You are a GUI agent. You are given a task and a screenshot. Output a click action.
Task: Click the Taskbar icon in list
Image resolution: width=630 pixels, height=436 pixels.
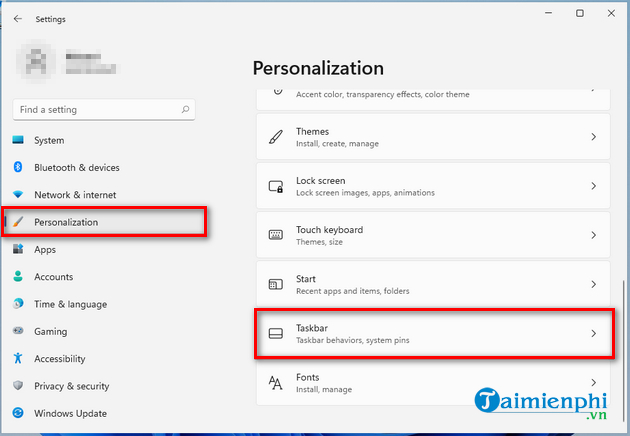pyautogui.click(x=276, y=334)
